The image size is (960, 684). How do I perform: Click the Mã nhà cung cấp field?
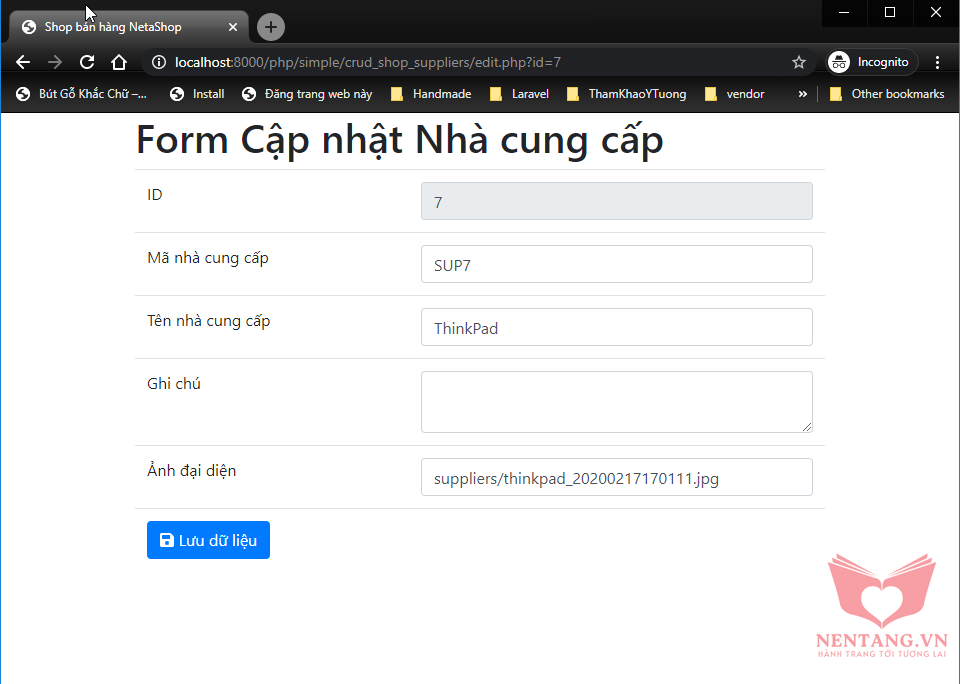pyautogui.click(x=616, y=265)
